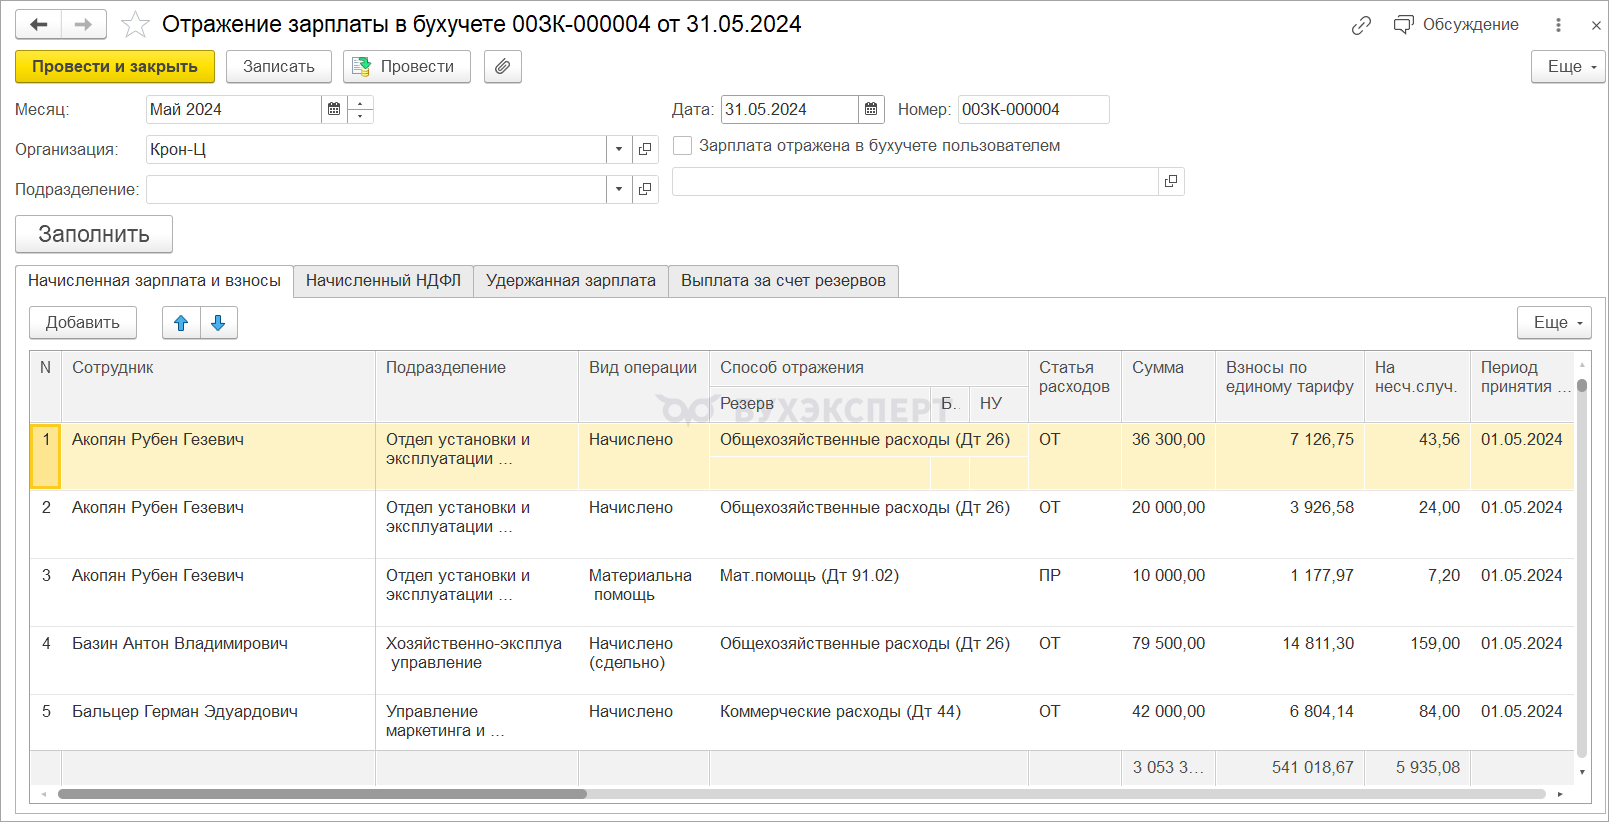
Task: Move row up with blue arrow
Action: 181,323
